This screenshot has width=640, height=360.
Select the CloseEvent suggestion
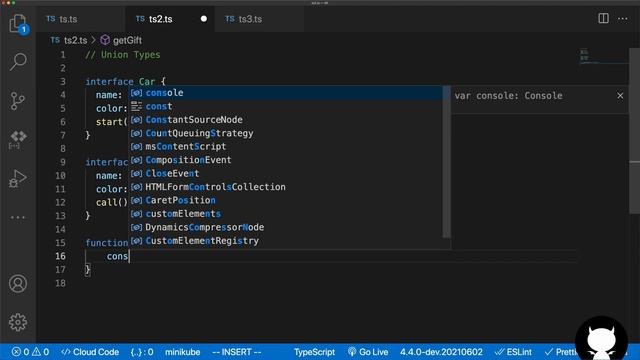(286, 173)
